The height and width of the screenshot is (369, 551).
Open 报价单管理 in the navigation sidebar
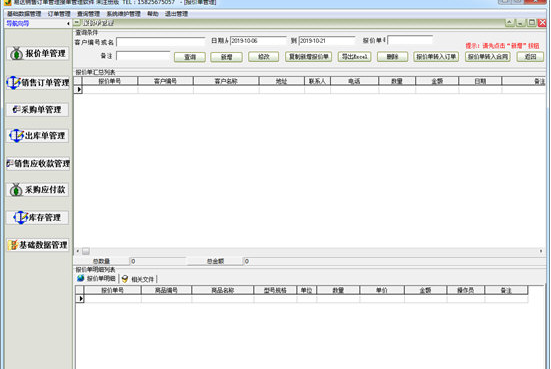(38, 54)
